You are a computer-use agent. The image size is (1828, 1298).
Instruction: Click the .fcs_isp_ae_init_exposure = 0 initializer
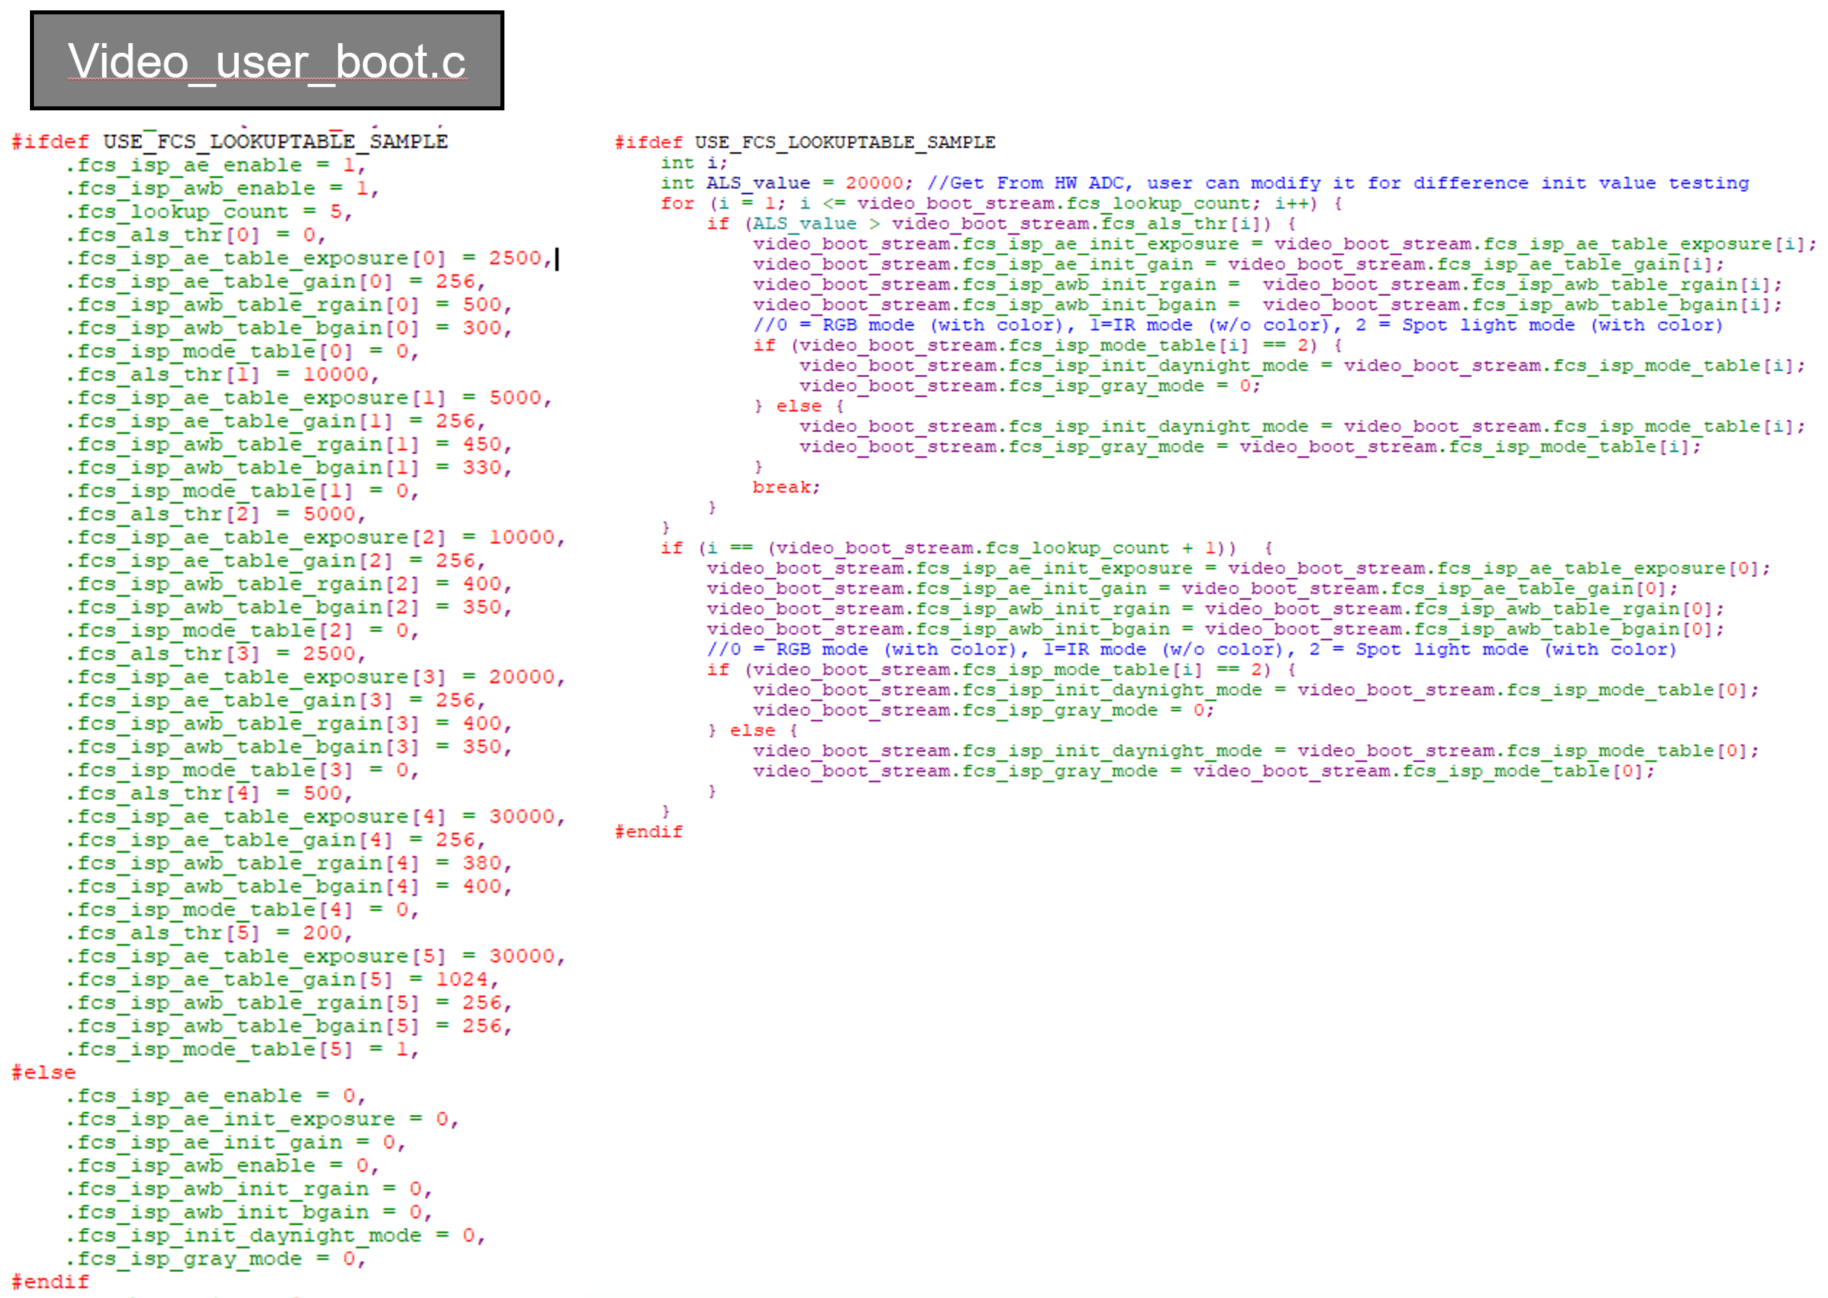point(261,1119)
